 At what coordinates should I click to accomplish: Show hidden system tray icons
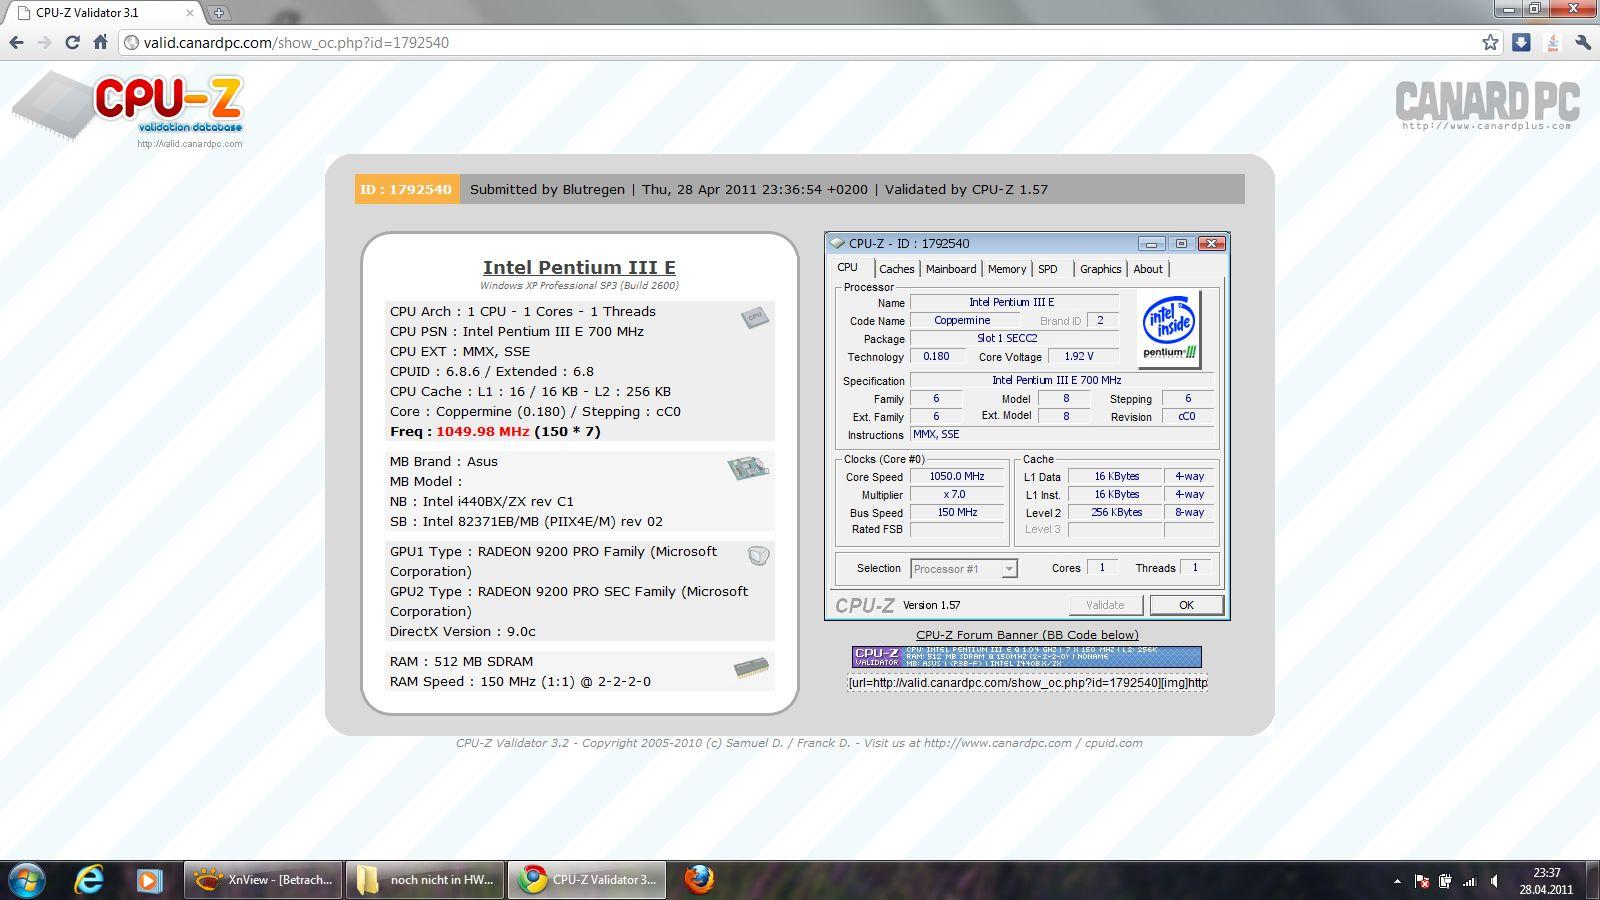point(1397,881)
